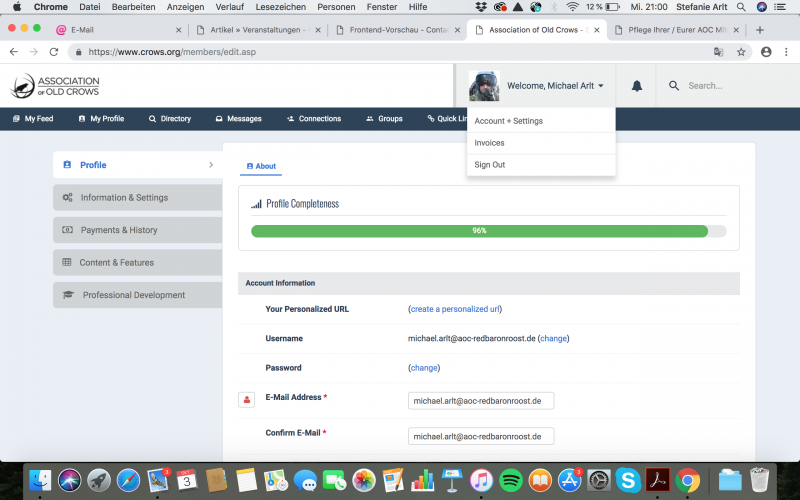The image size is (800, 500).
Task: Reload the page in Chrome
Action: point(54,52)
